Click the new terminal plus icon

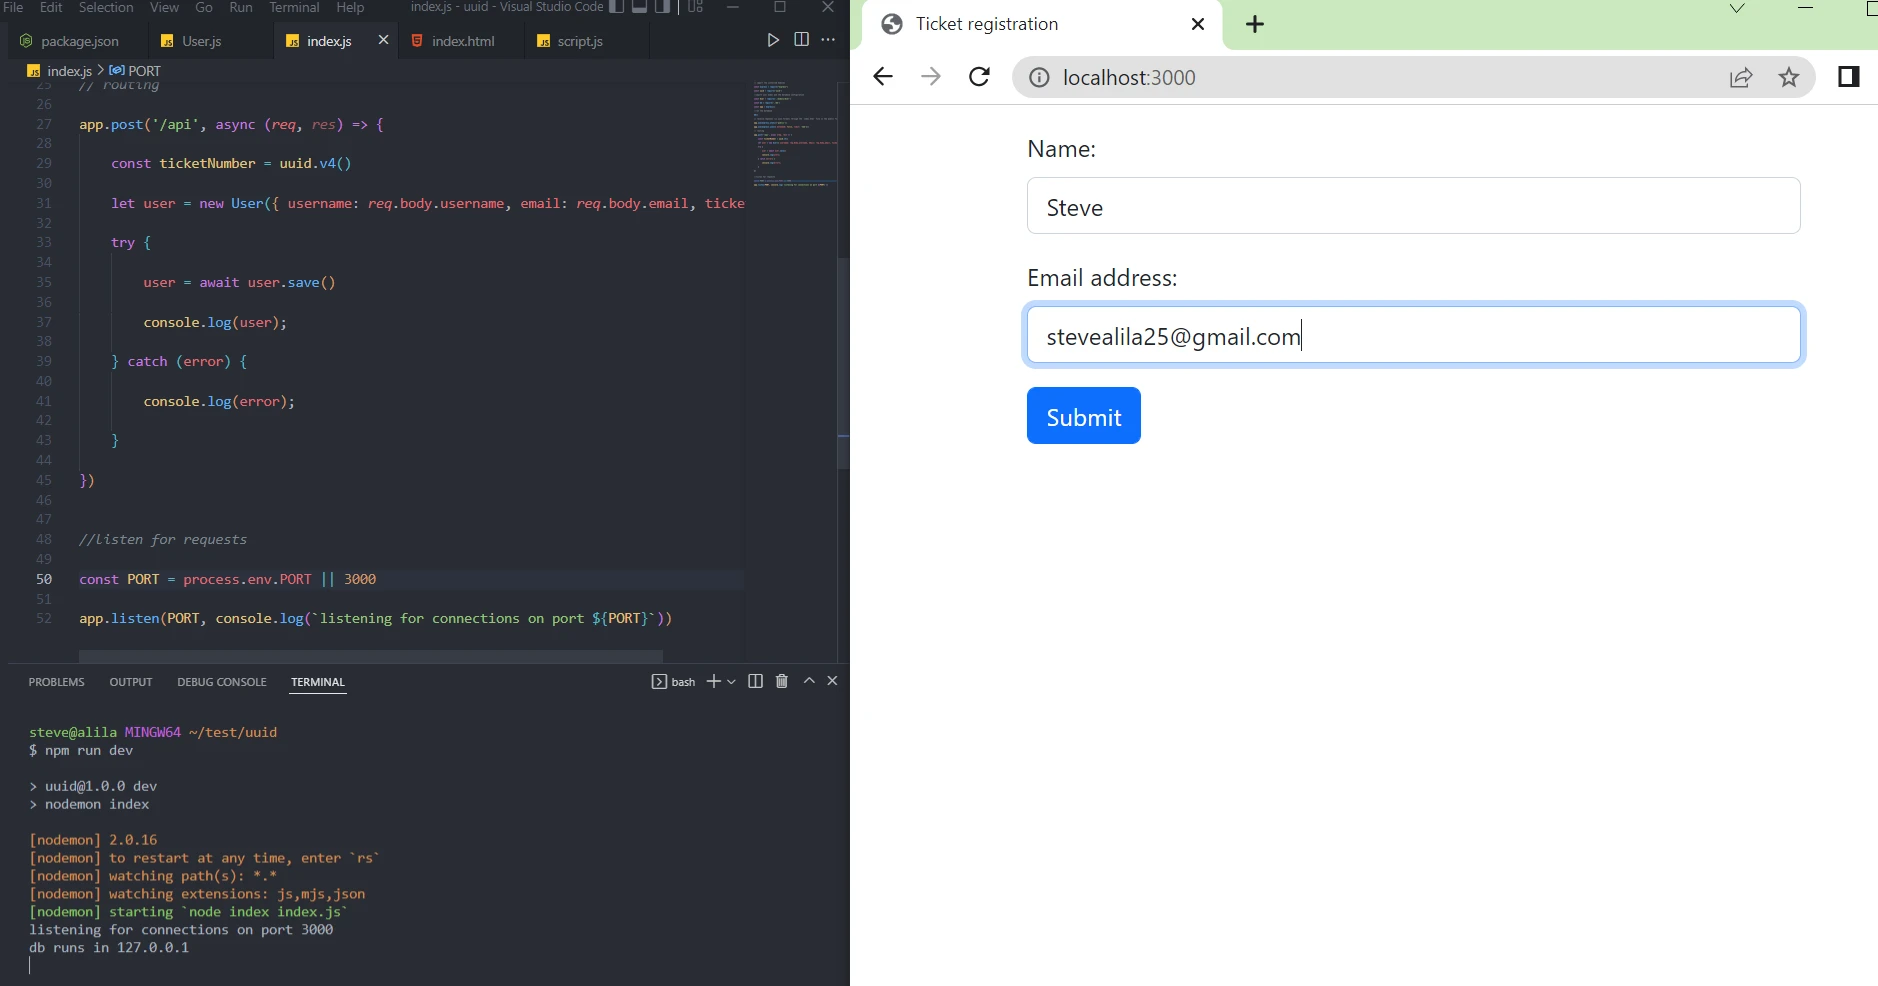[x=713, y=681]
